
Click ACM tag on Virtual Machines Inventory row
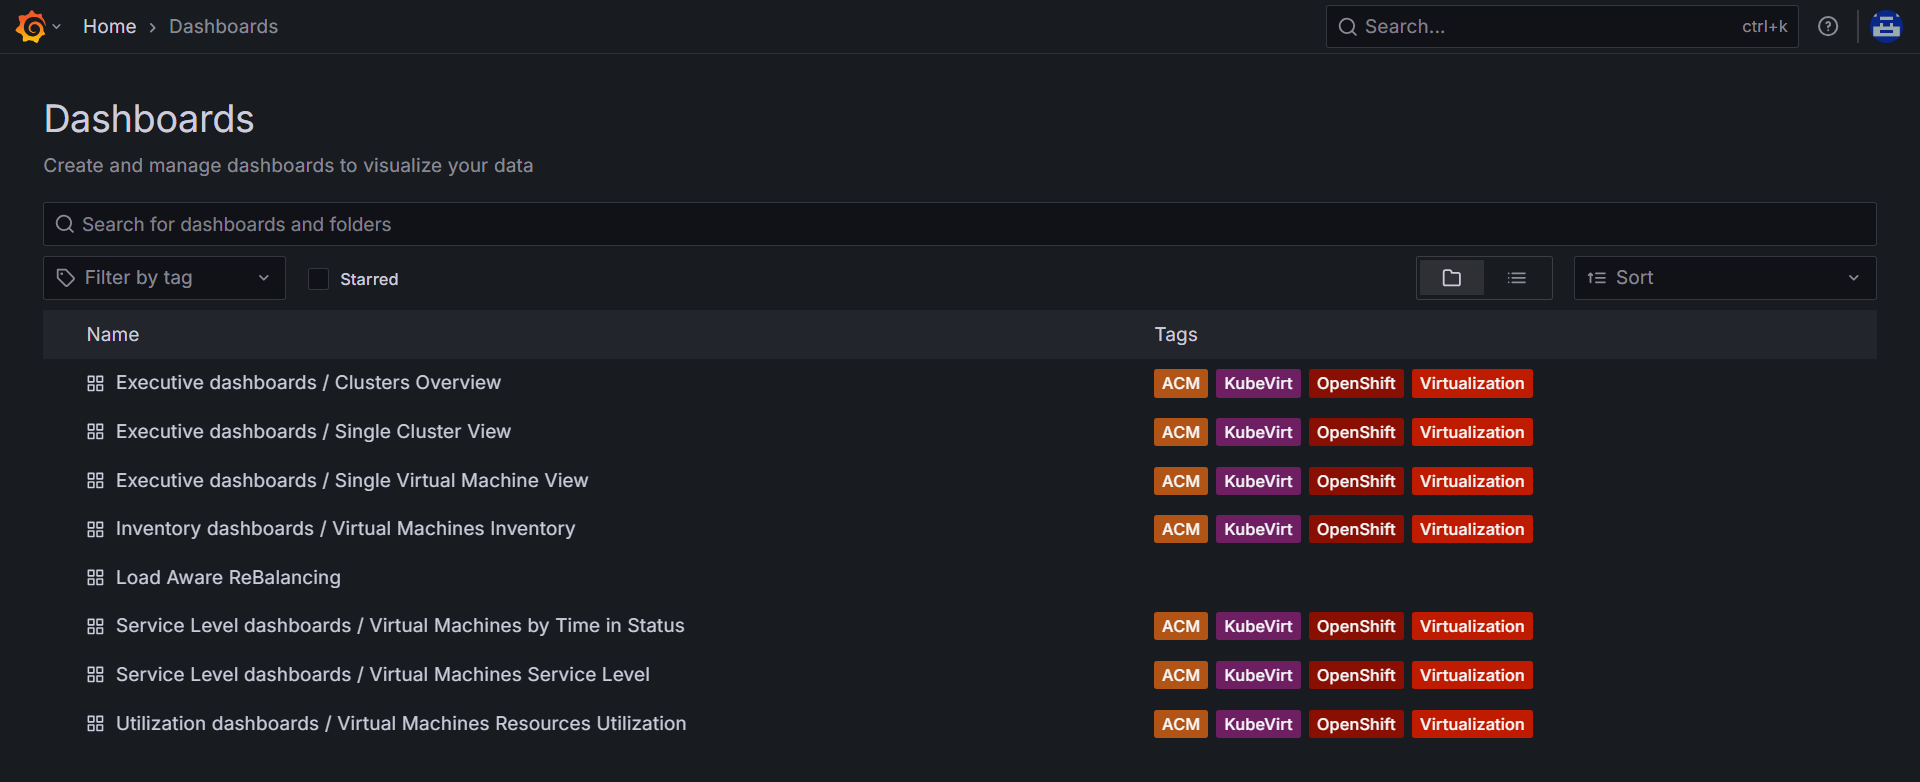[x=1180, y=530]
